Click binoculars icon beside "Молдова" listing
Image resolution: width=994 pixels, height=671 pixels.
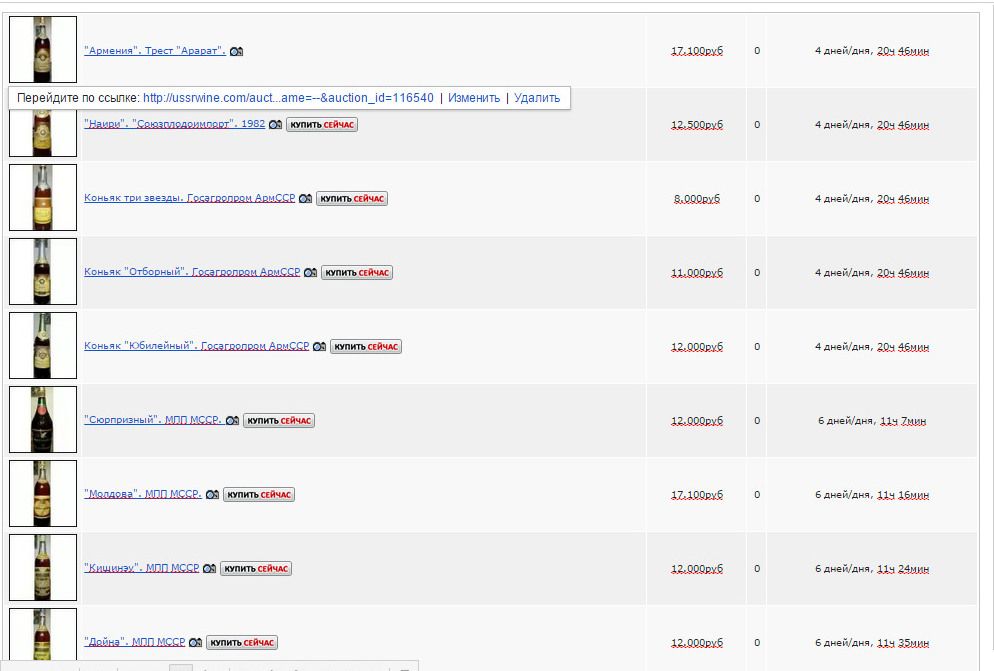pyautogui.click(x=212, y=495)
